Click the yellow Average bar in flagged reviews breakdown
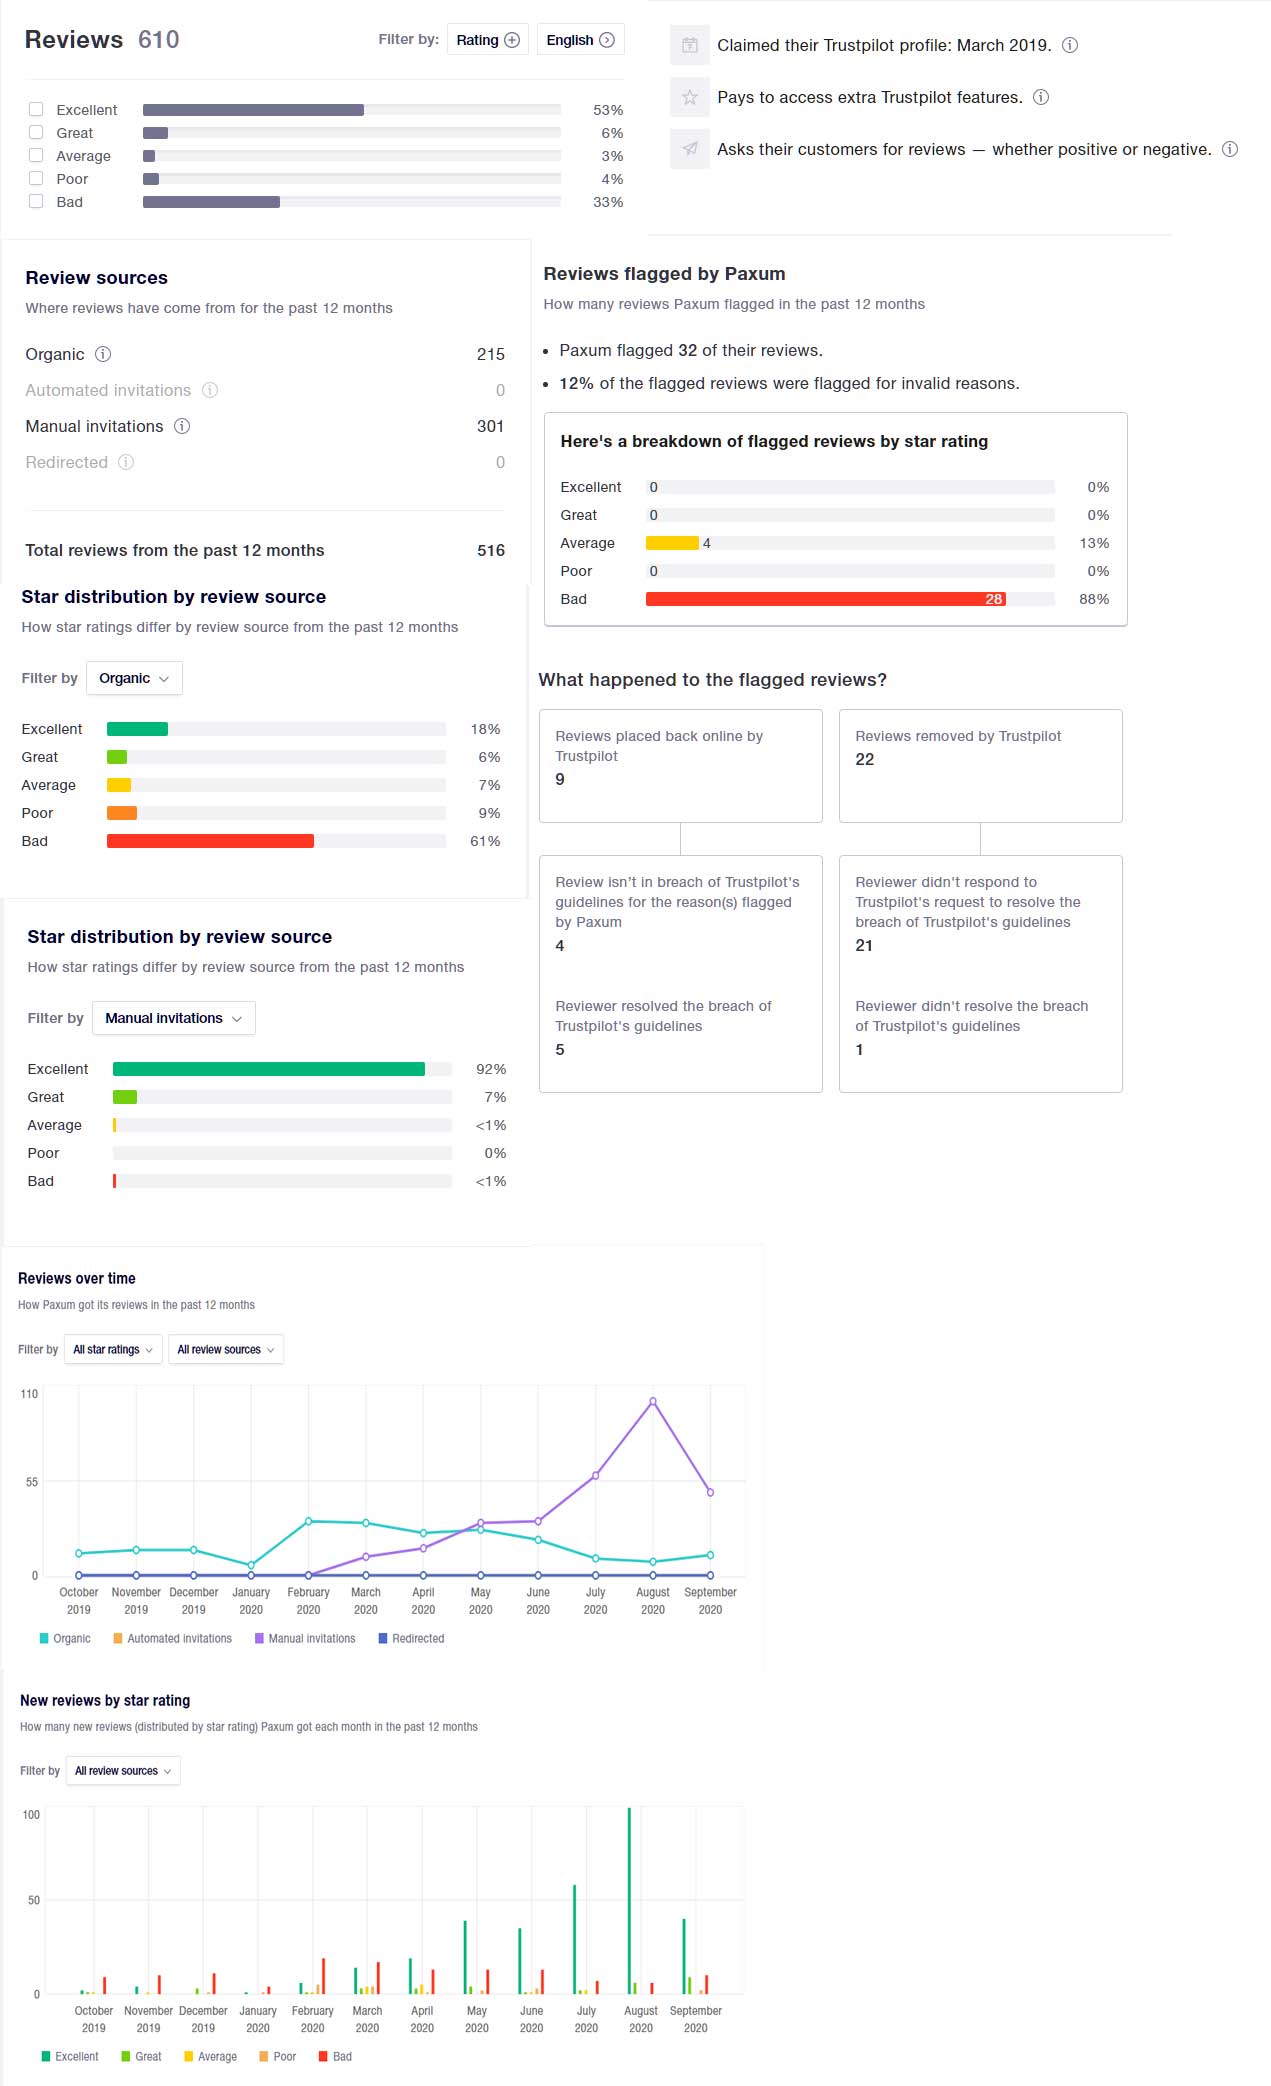 coord(672,543)
